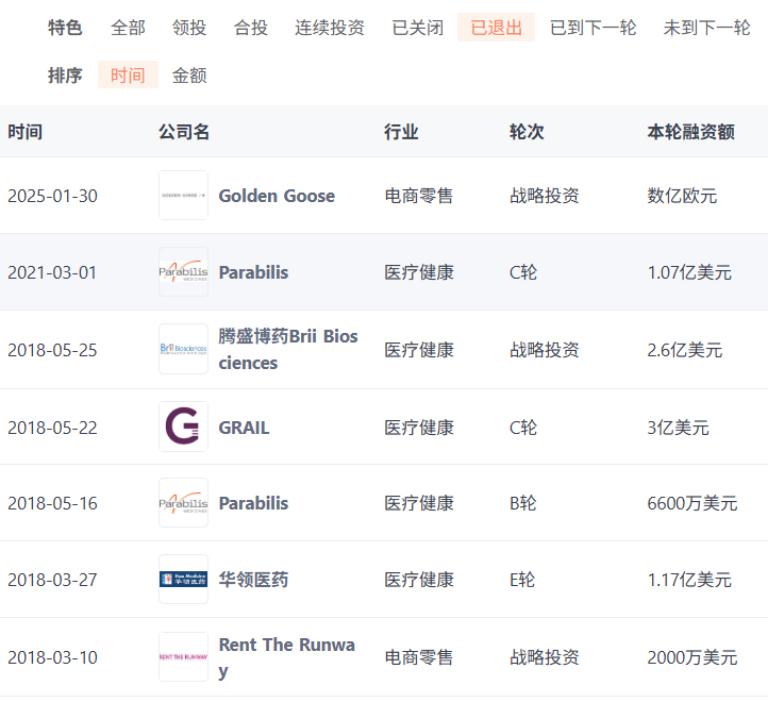The width and height of the screenshot is (768, 702).
Task: Click the 1.07亿美元 amount
Action: point(690,272)
